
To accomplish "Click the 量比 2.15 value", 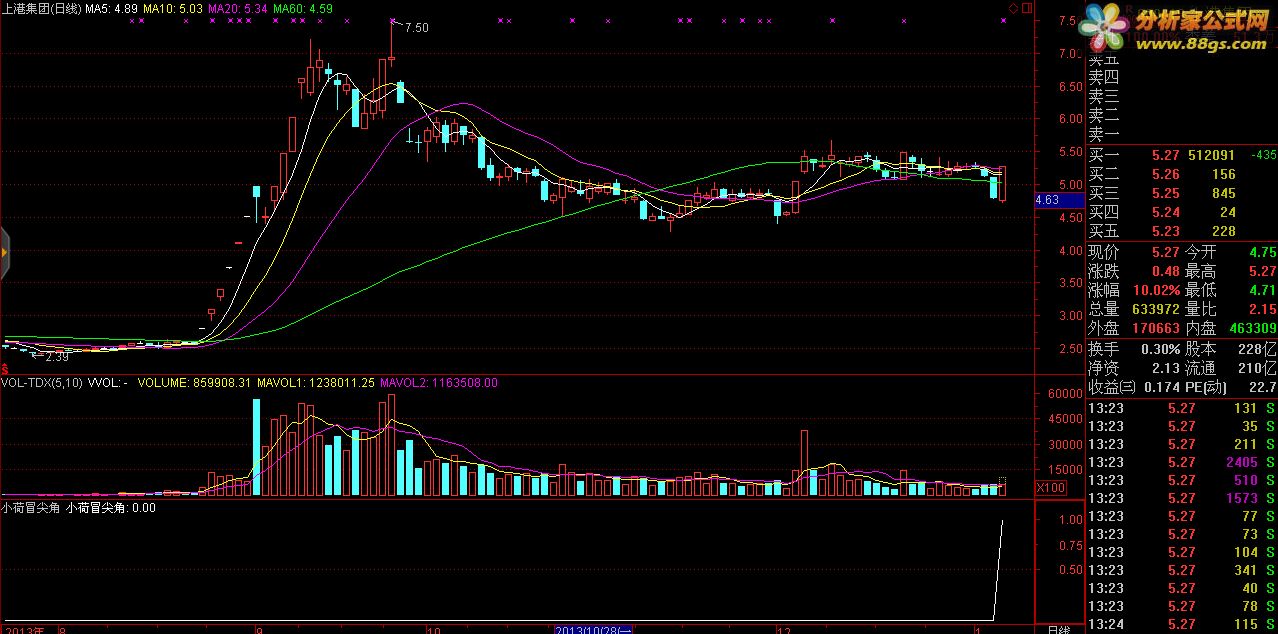I will 1264,309.
